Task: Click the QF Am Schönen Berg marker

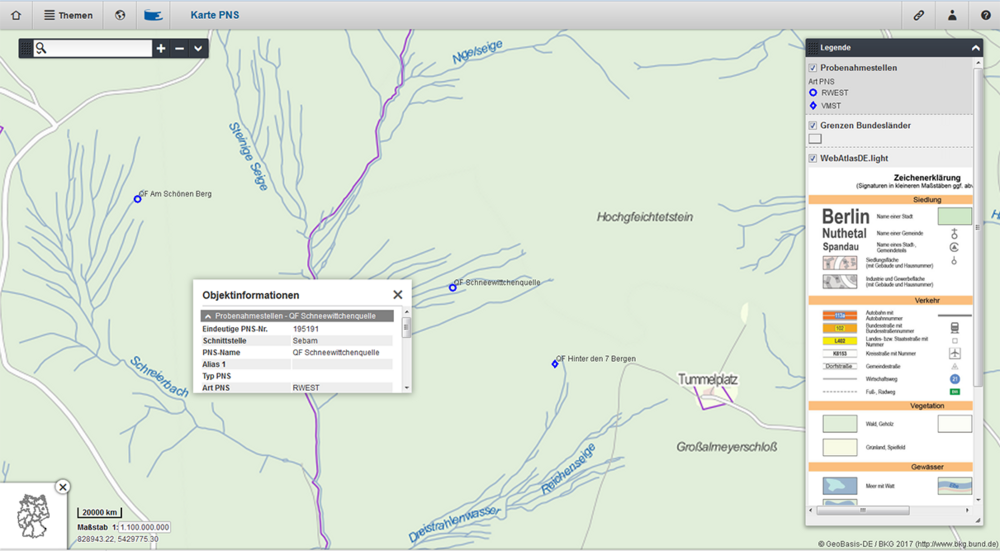Action: 138,199
